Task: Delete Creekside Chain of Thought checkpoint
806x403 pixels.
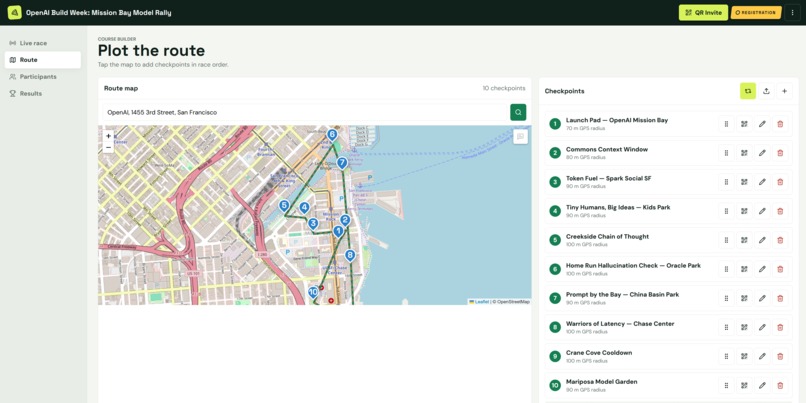Action: pos(780,240)
